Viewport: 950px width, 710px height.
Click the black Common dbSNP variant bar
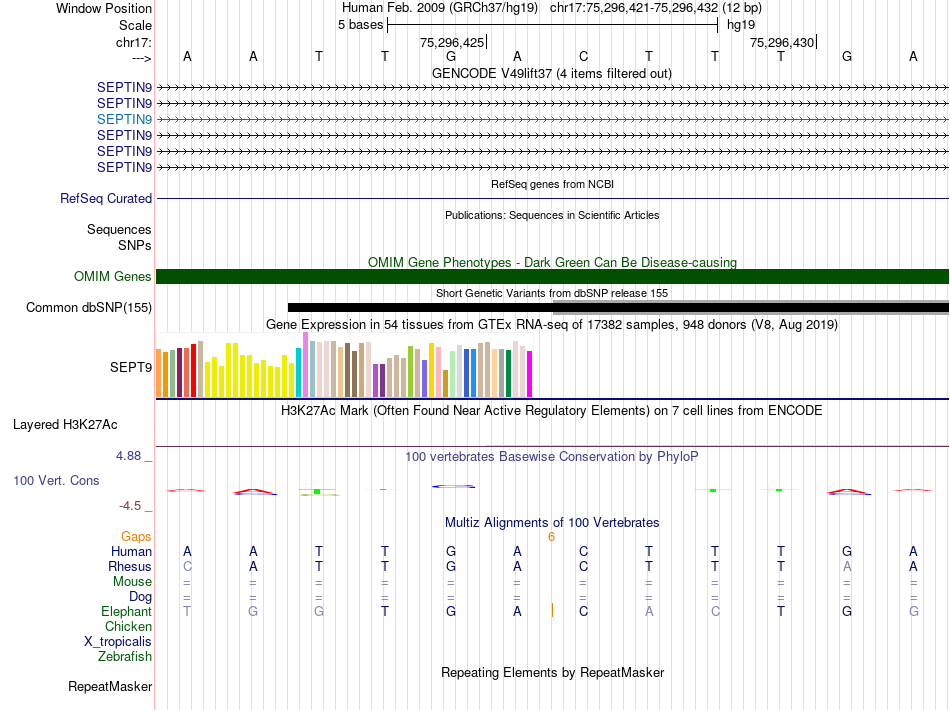pos(618,307)
